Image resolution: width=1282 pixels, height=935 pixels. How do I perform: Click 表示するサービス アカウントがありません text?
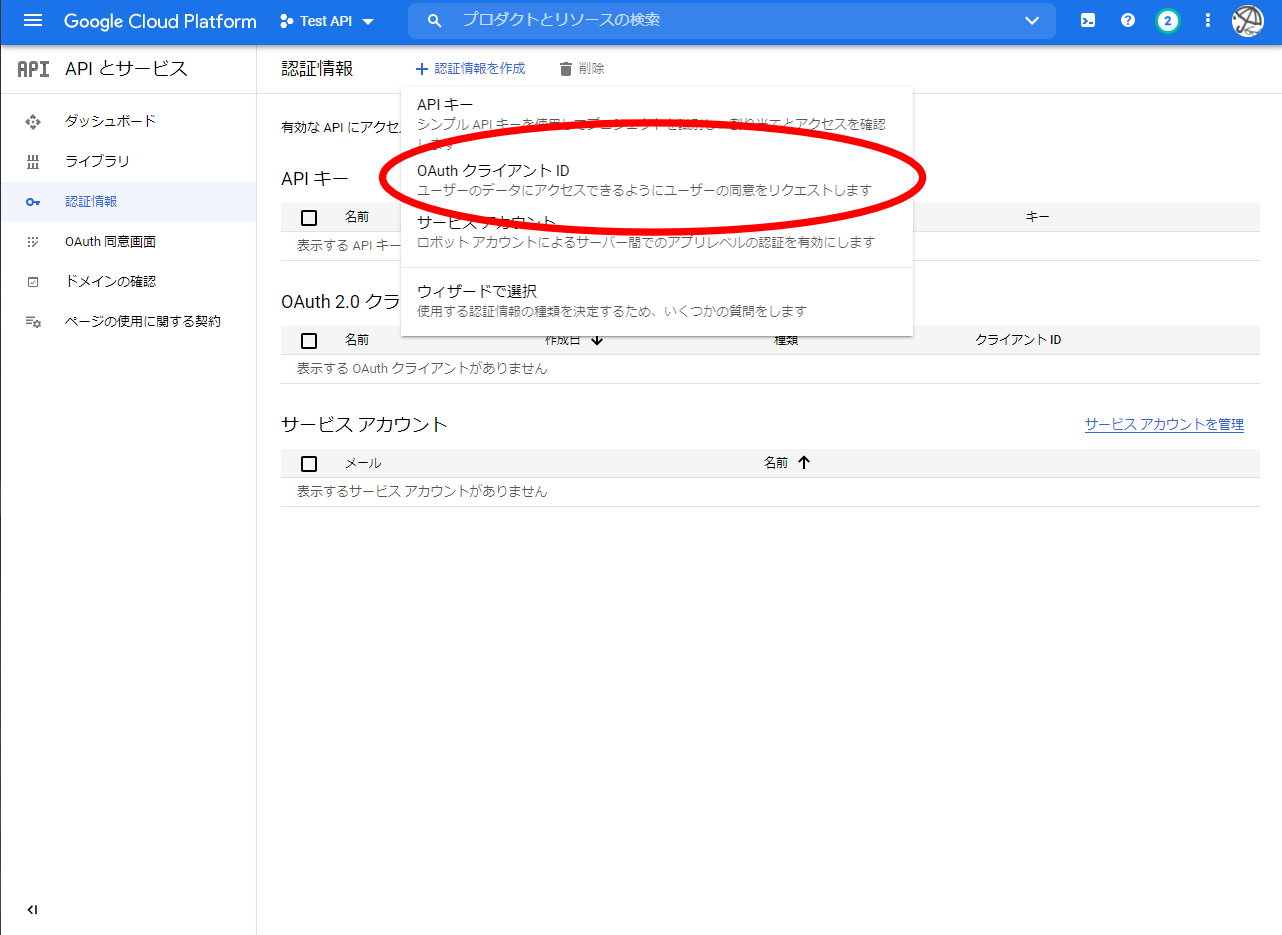(422, 492)
